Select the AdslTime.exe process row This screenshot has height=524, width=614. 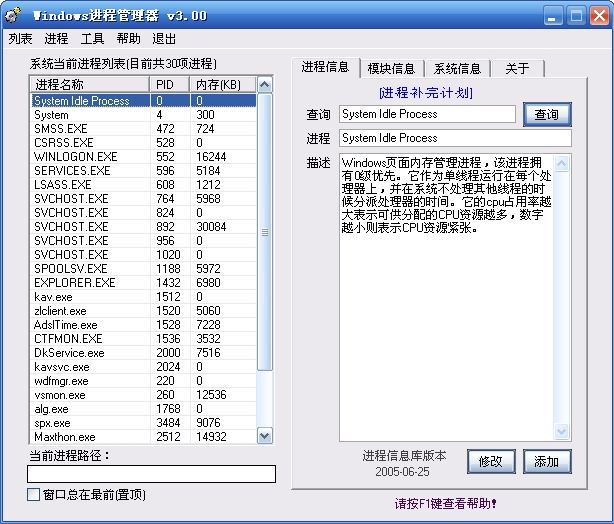[x=144, y=325]
